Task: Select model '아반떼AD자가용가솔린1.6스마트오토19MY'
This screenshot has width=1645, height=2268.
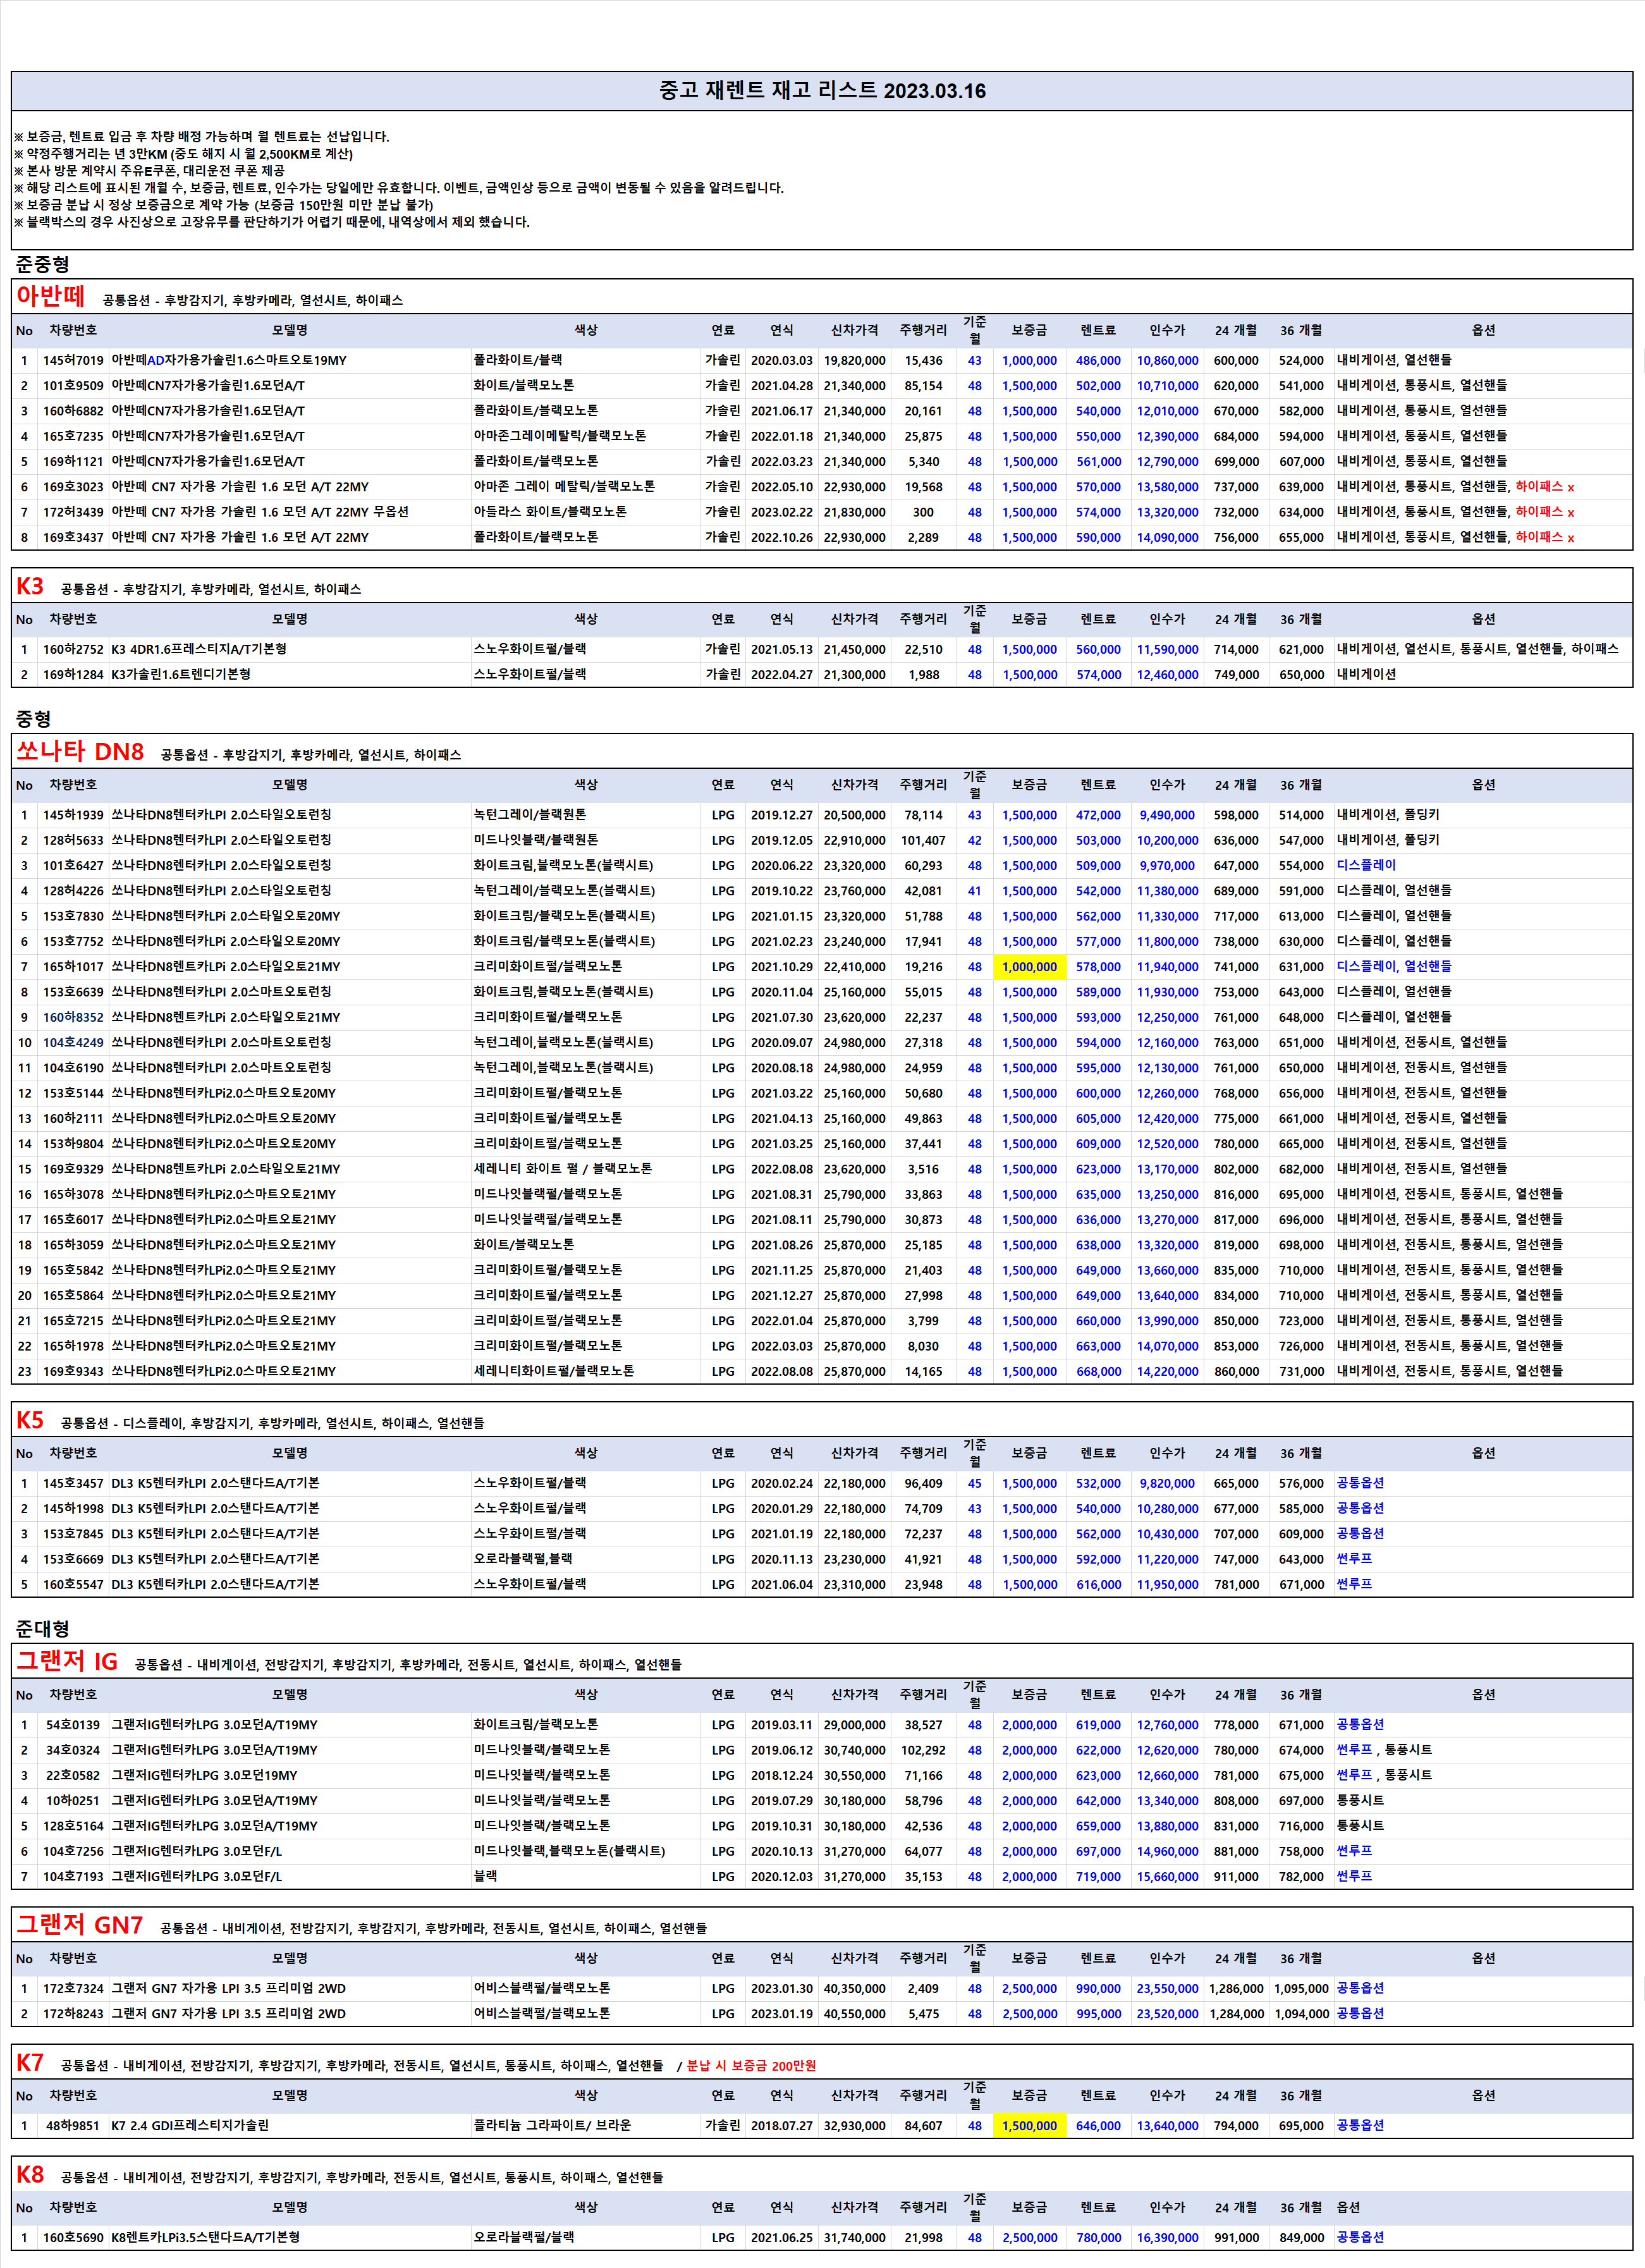Action: [229, 361]
